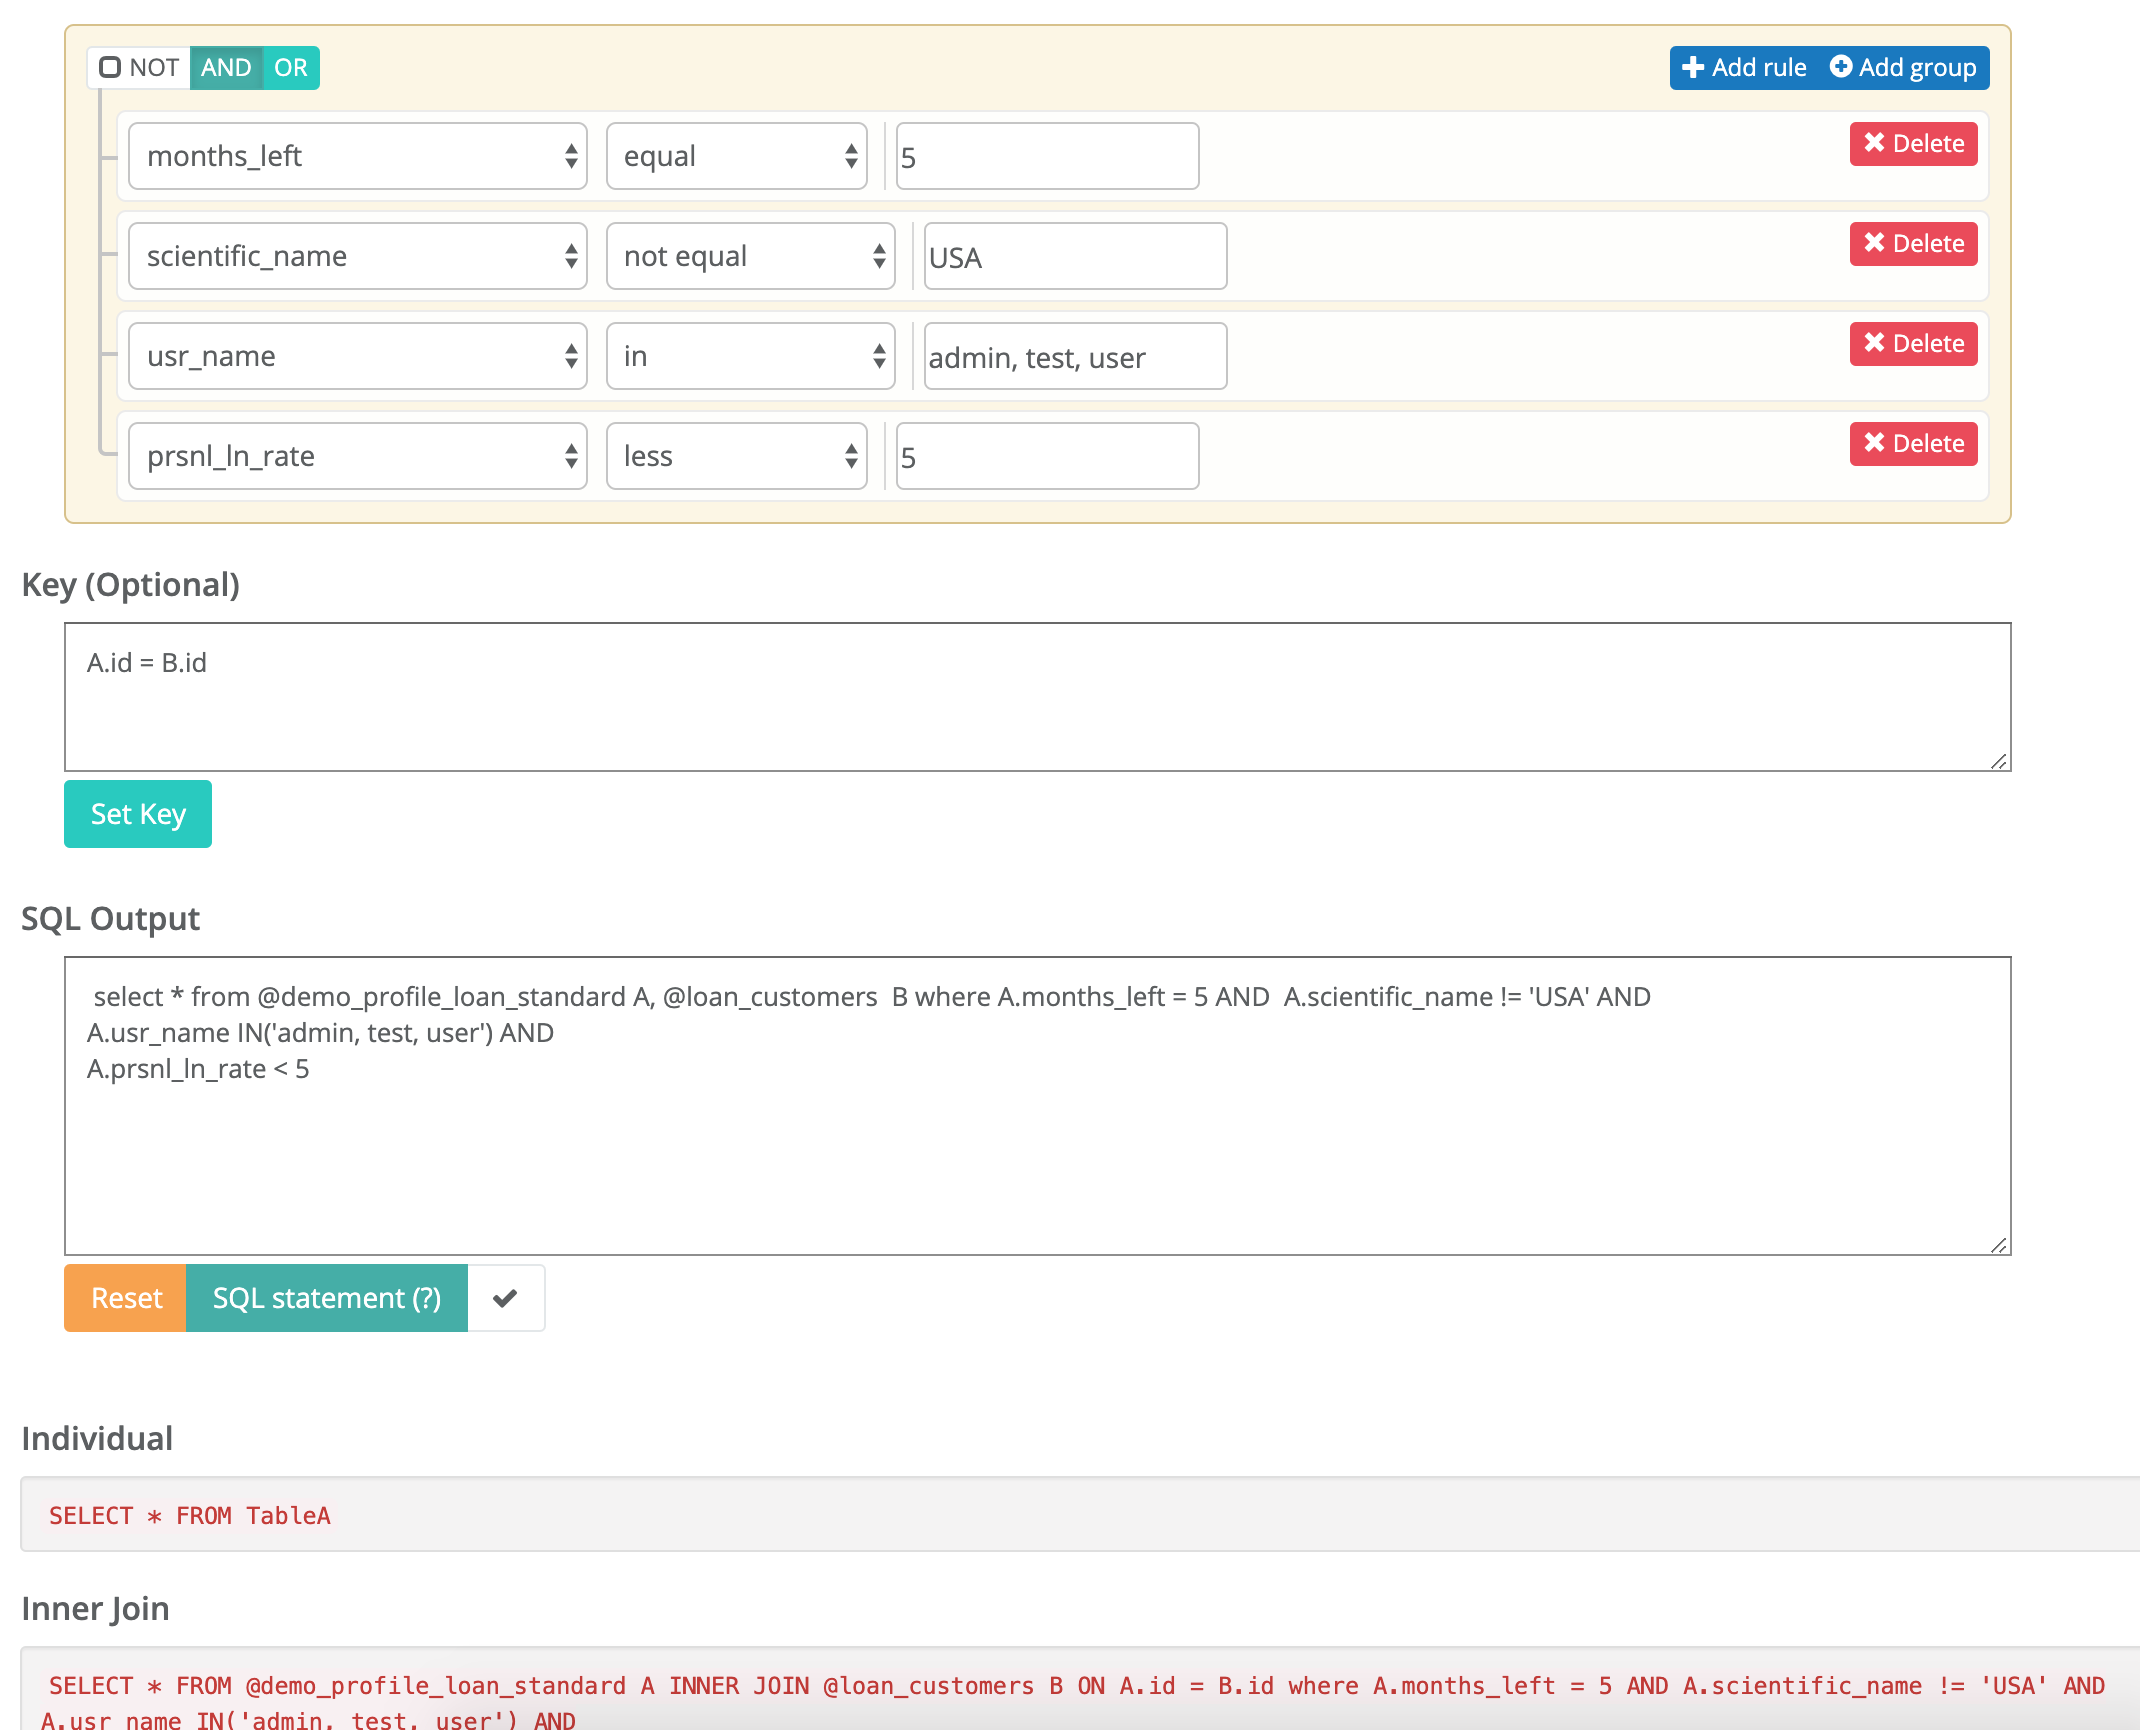Click the SQL Output heading
The image size is (2140, 1730).
[111, 919]
